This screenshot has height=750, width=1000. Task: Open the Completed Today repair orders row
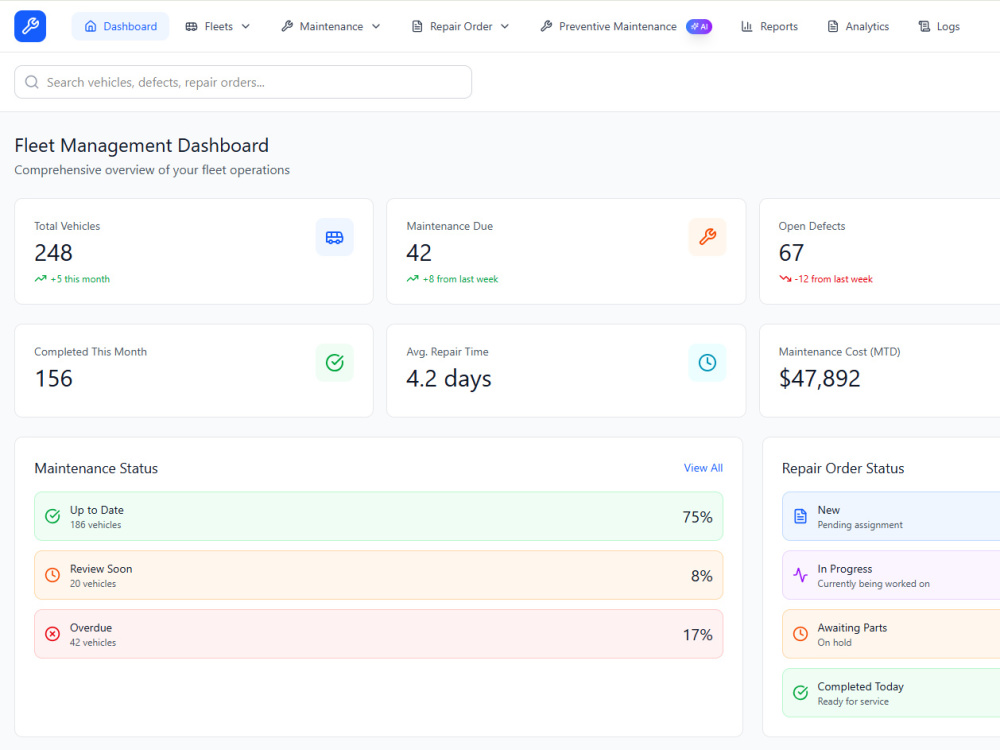pos(891,693)
